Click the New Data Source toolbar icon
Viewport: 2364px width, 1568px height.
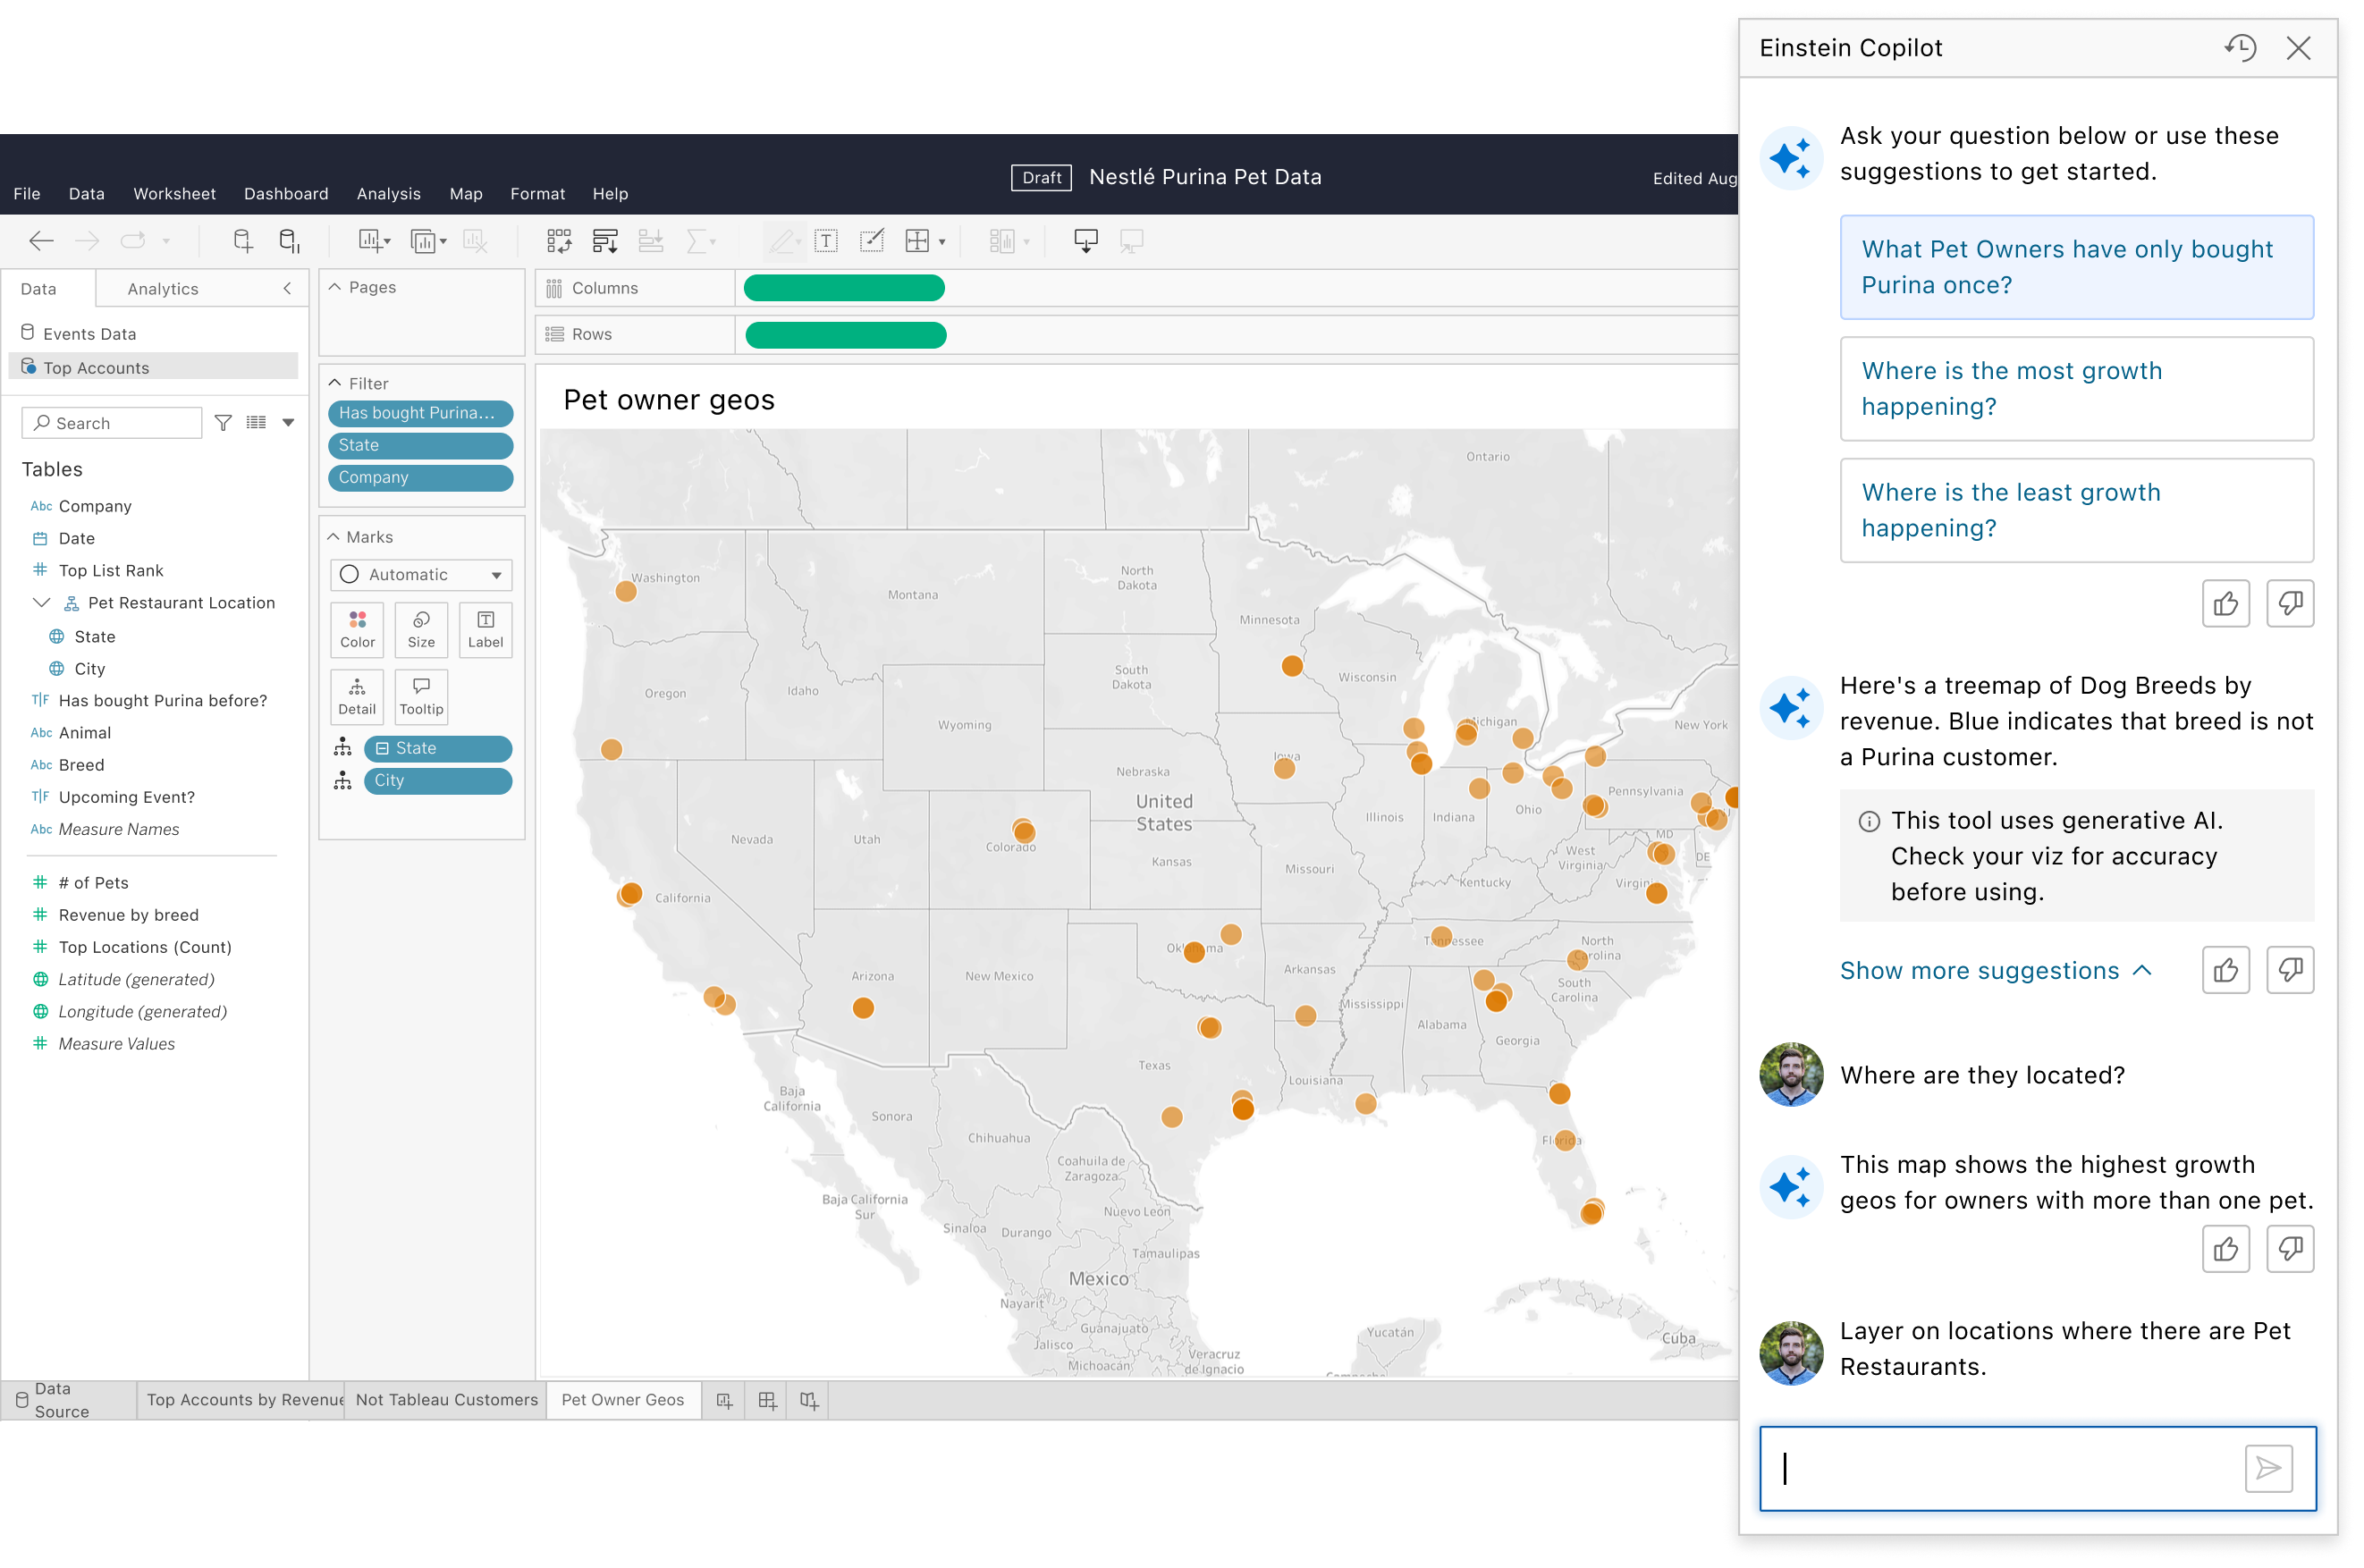point(242,240)
